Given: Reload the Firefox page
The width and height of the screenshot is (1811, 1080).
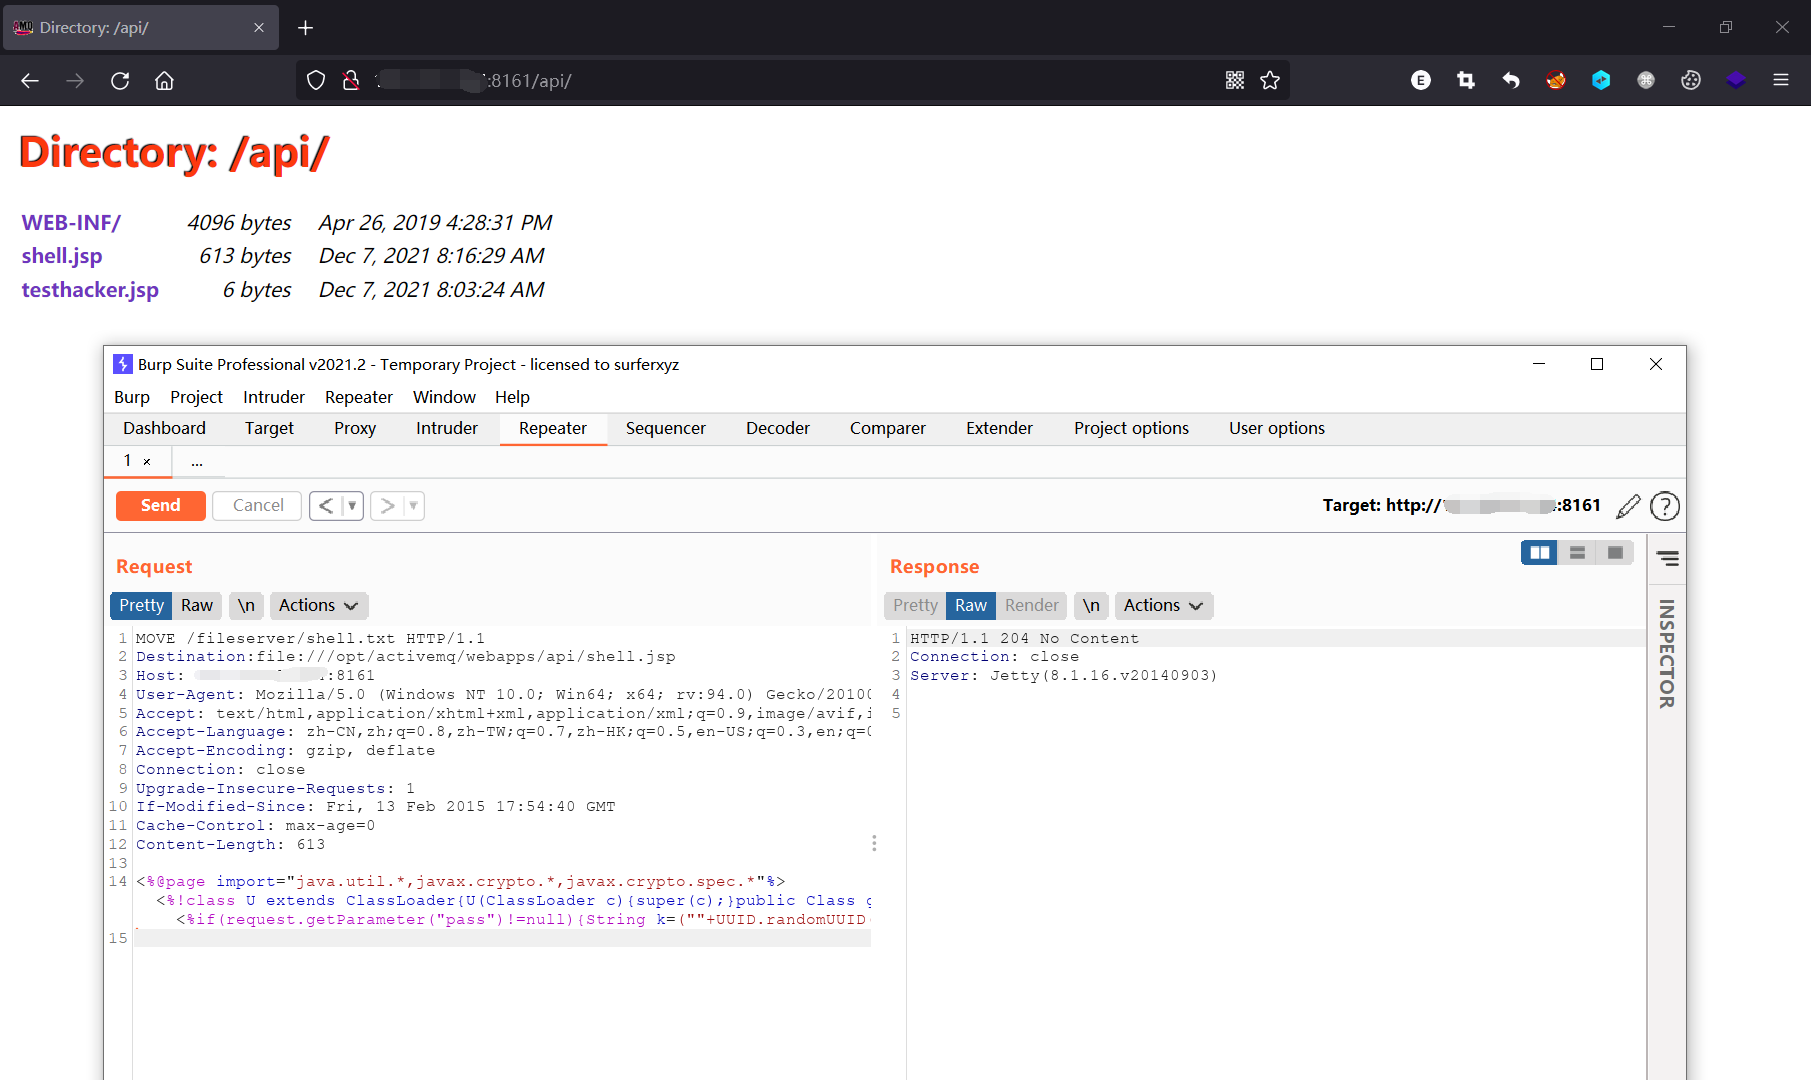Looking at the screenshot, I should [120, 81].
